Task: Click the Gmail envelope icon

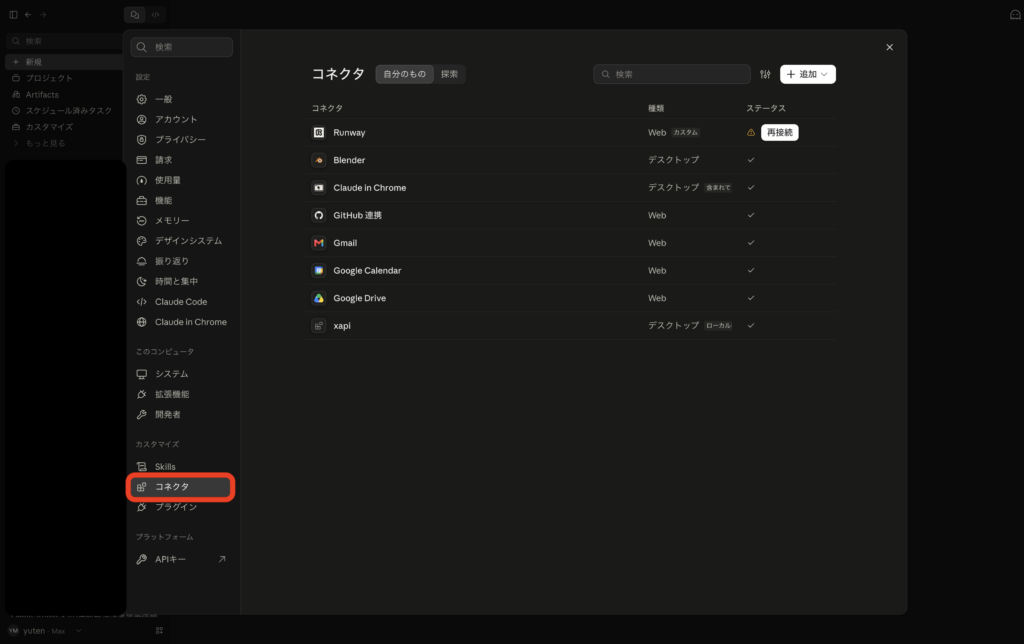Action: click(319, 243)
